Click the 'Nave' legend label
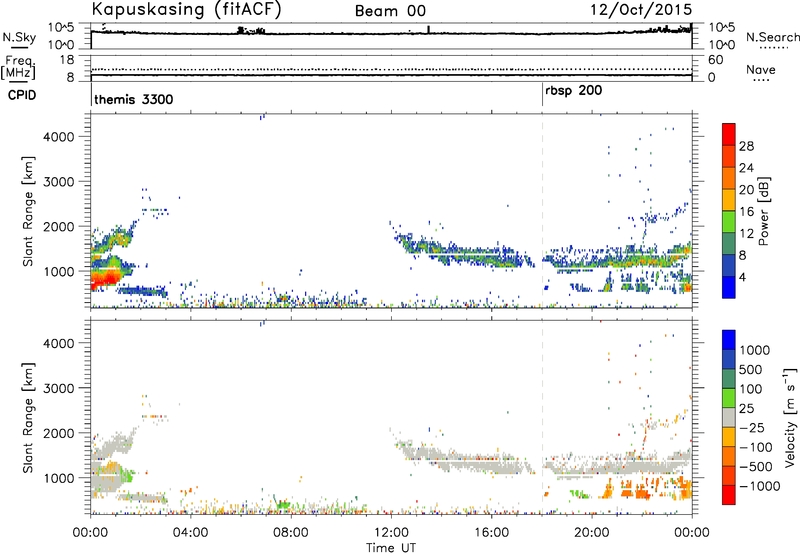The width and height of the screenshot is (800, 554). (761, 69)
